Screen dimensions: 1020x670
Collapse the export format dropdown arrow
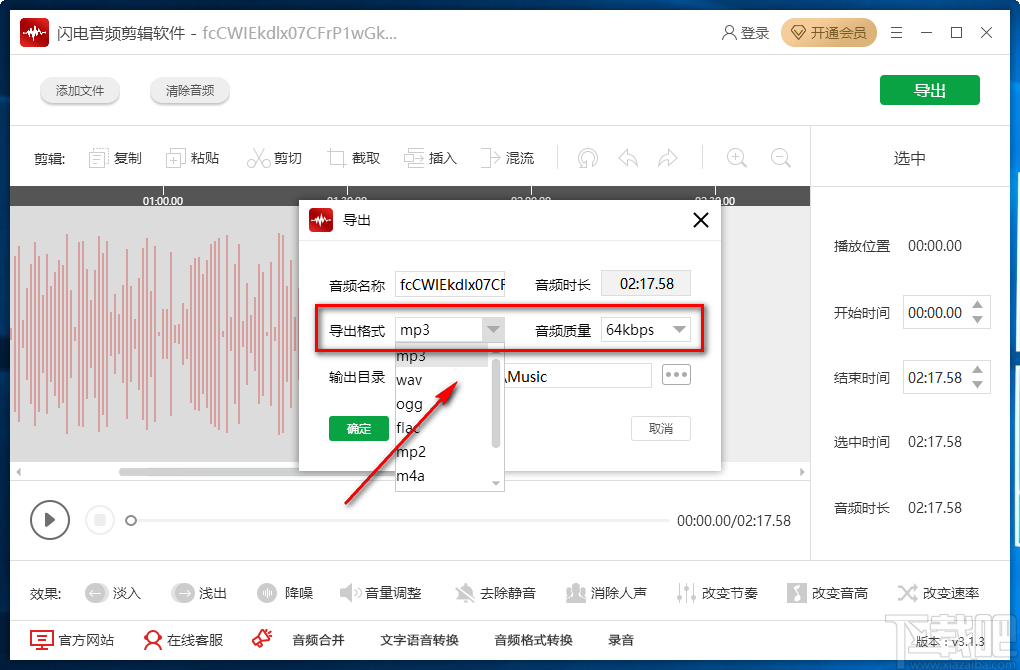[x=494, y=329]
